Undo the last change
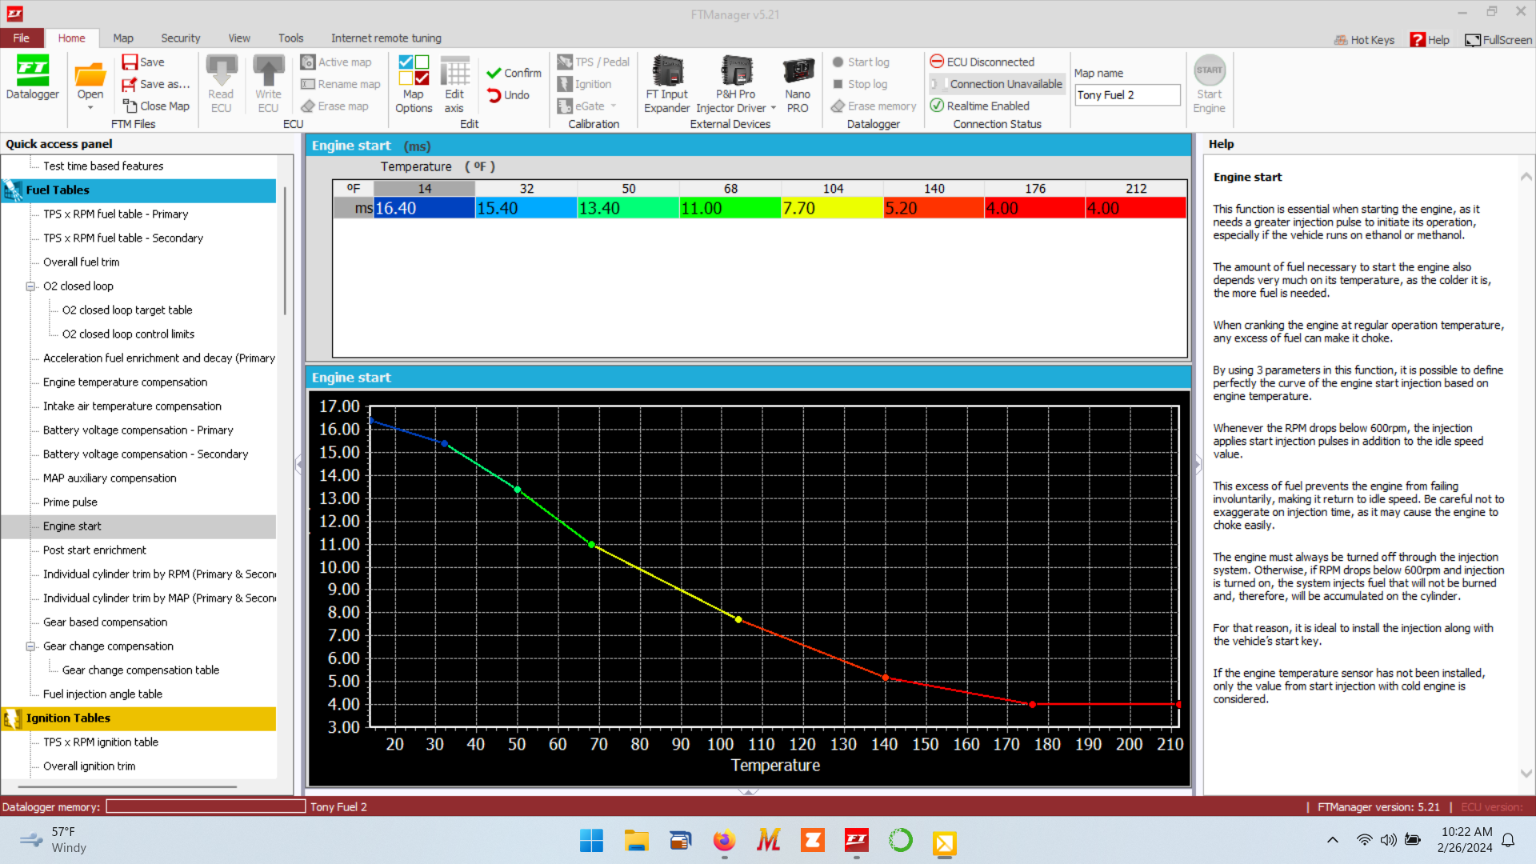This screenshot has width=1536, height=864. [x=508, y=95]
